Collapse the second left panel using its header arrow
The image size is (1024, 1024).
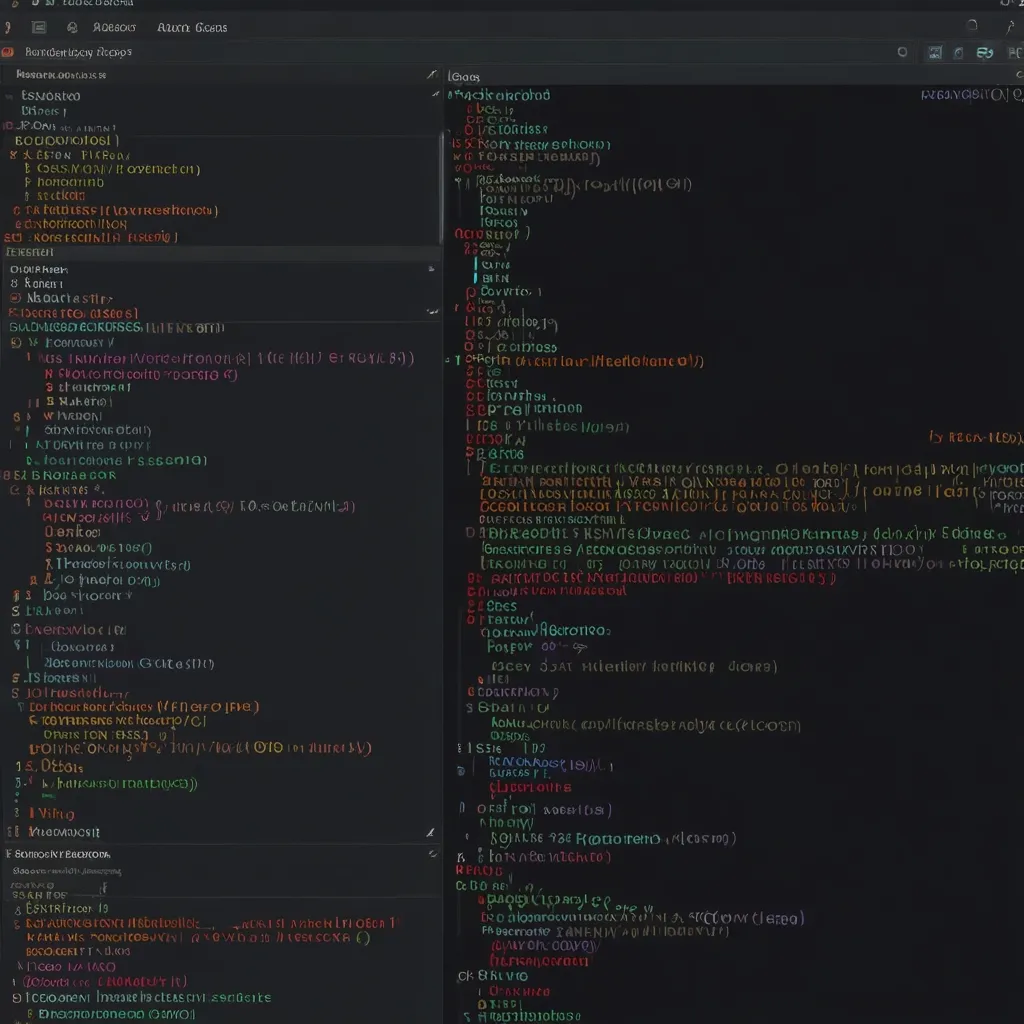(x=431, y=269)
